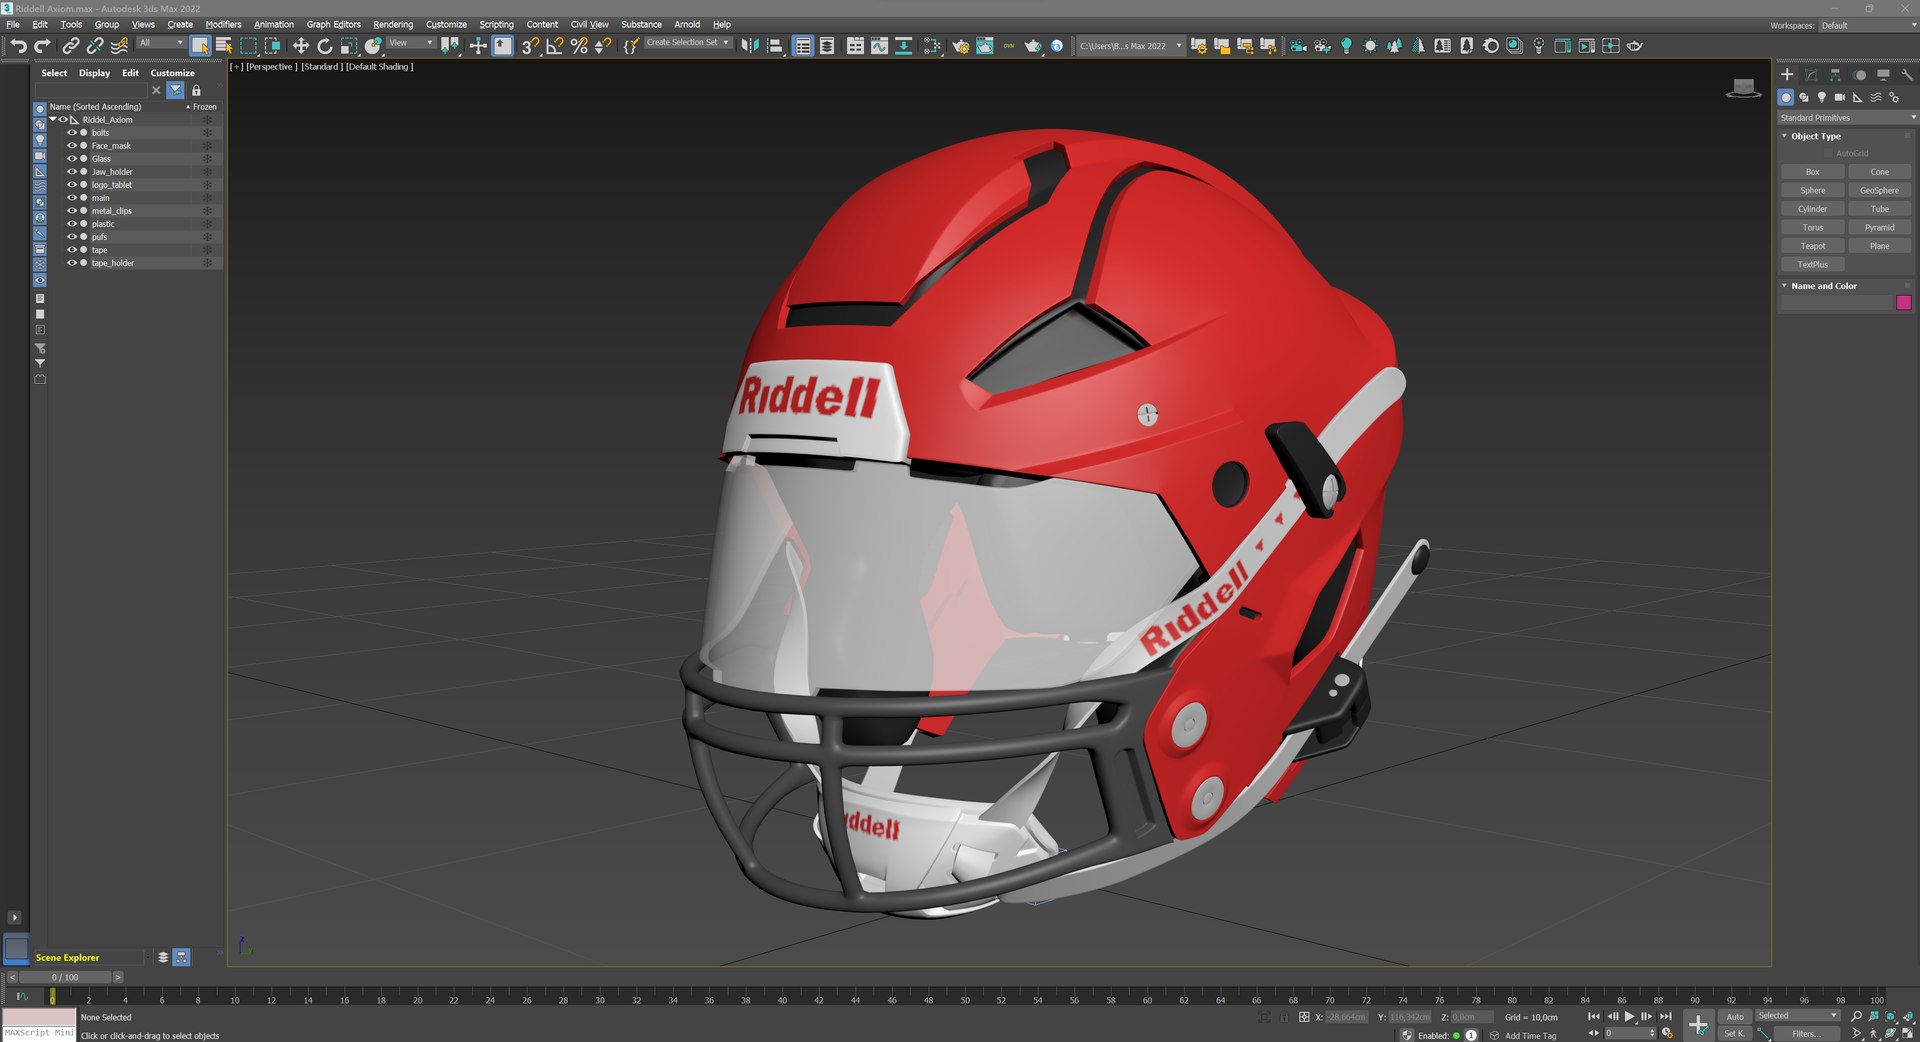Click the Zoom Extents viewport icon
The height and width of the screenshot is (1042, 1920).
[x=1891, y=1017]
